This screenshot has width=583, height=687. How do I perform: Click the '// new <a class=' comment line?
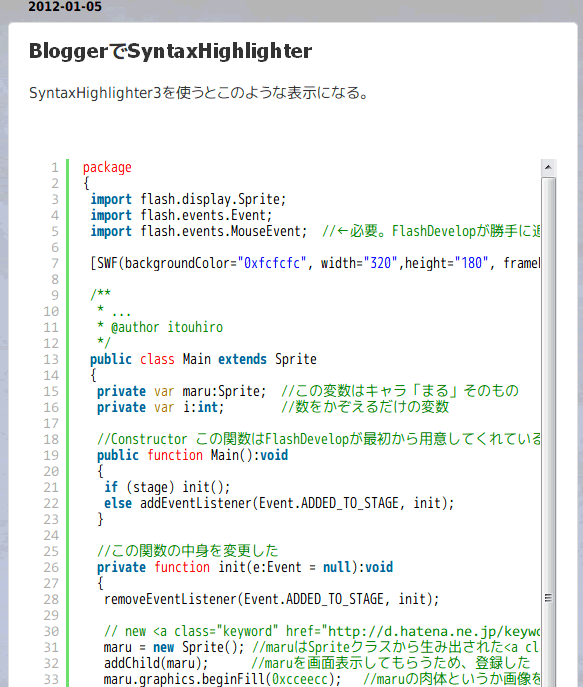322,631
